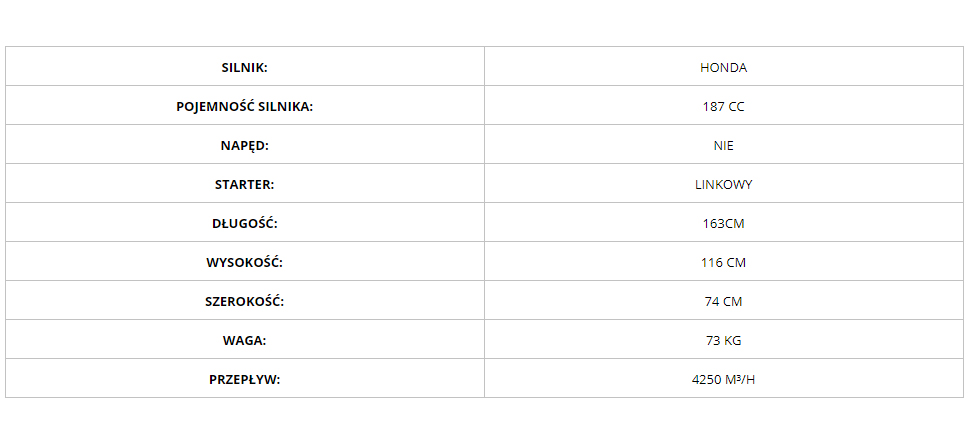This screenshot has height=442, width=968.
Task: Click the PRZEPŁYW: label
Action: 244,379
